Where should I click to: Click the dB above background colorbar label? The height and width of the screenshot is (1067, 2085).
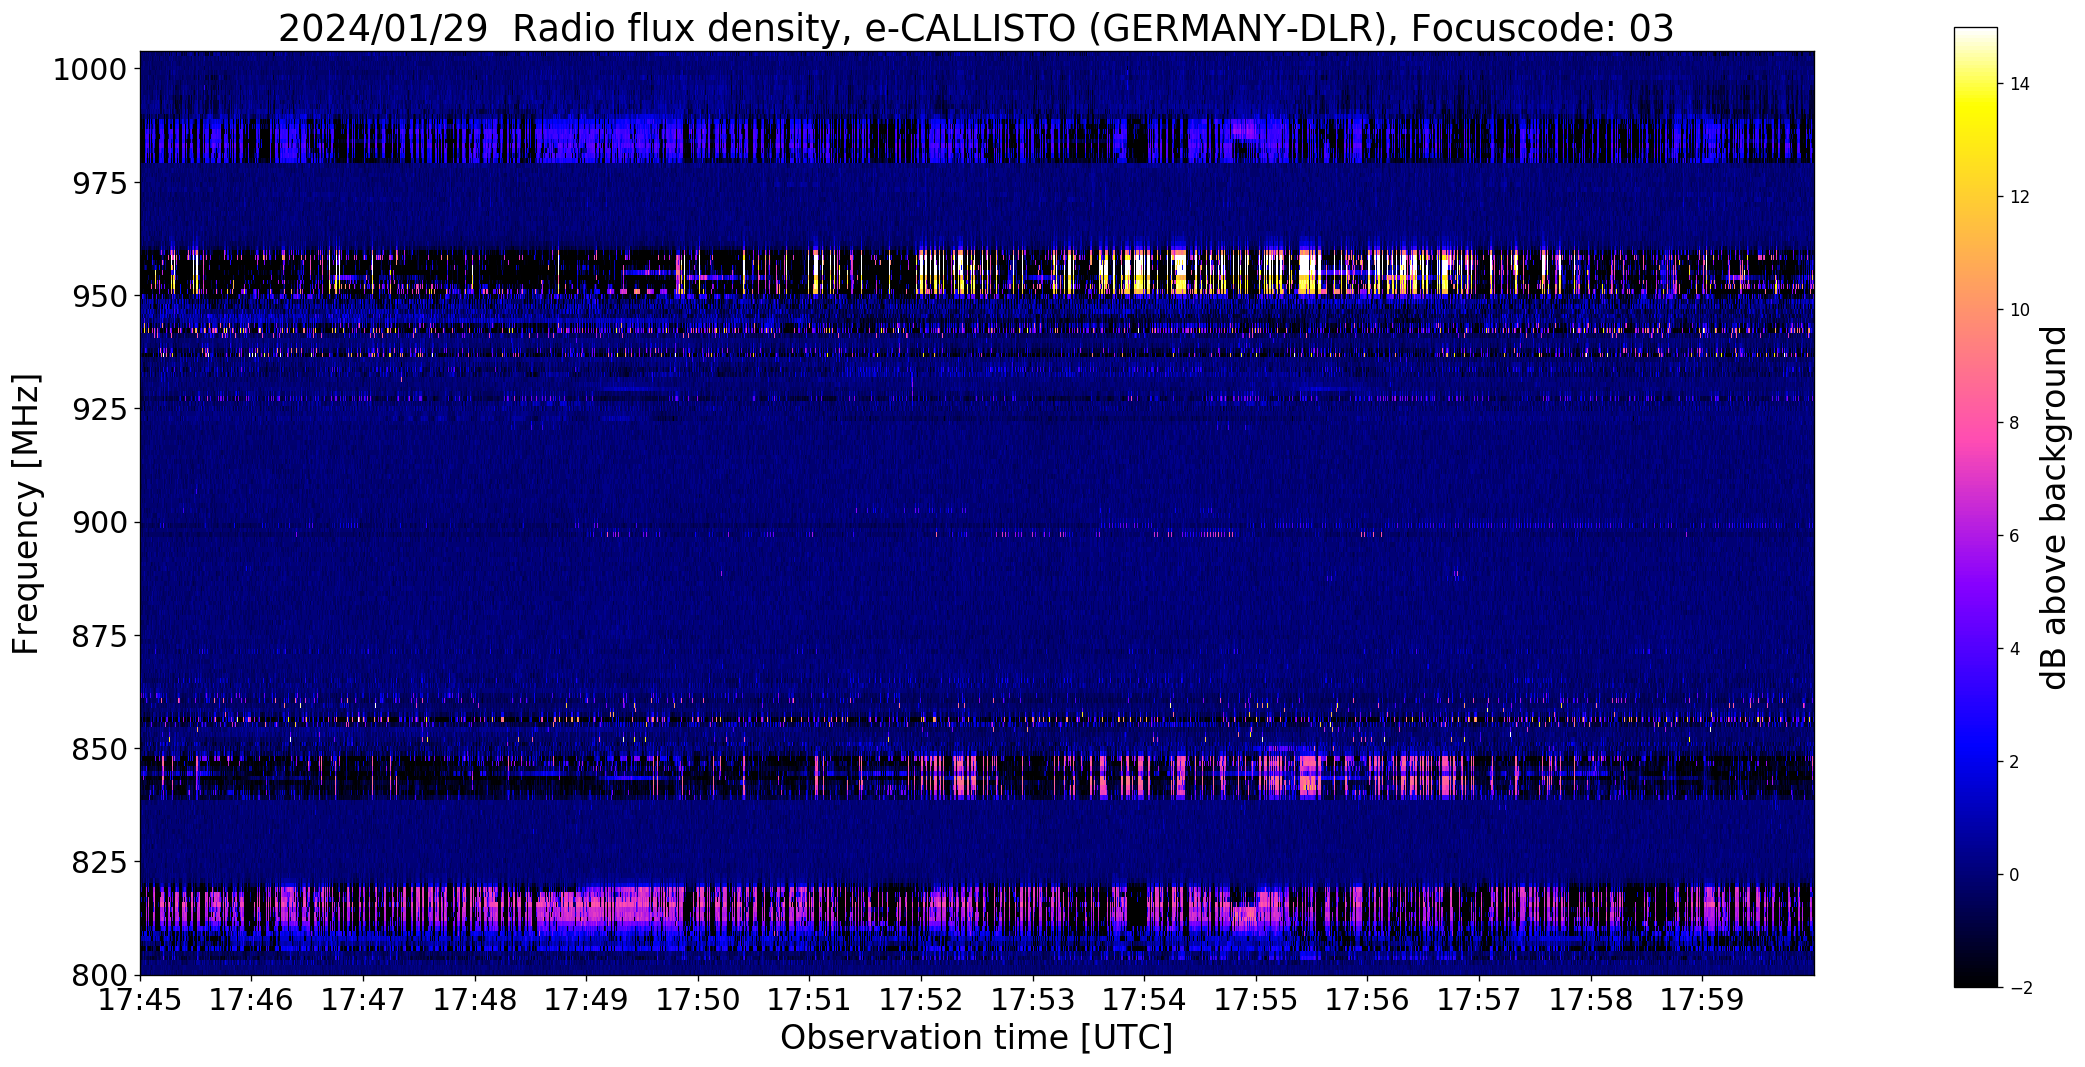[2054, 507]
